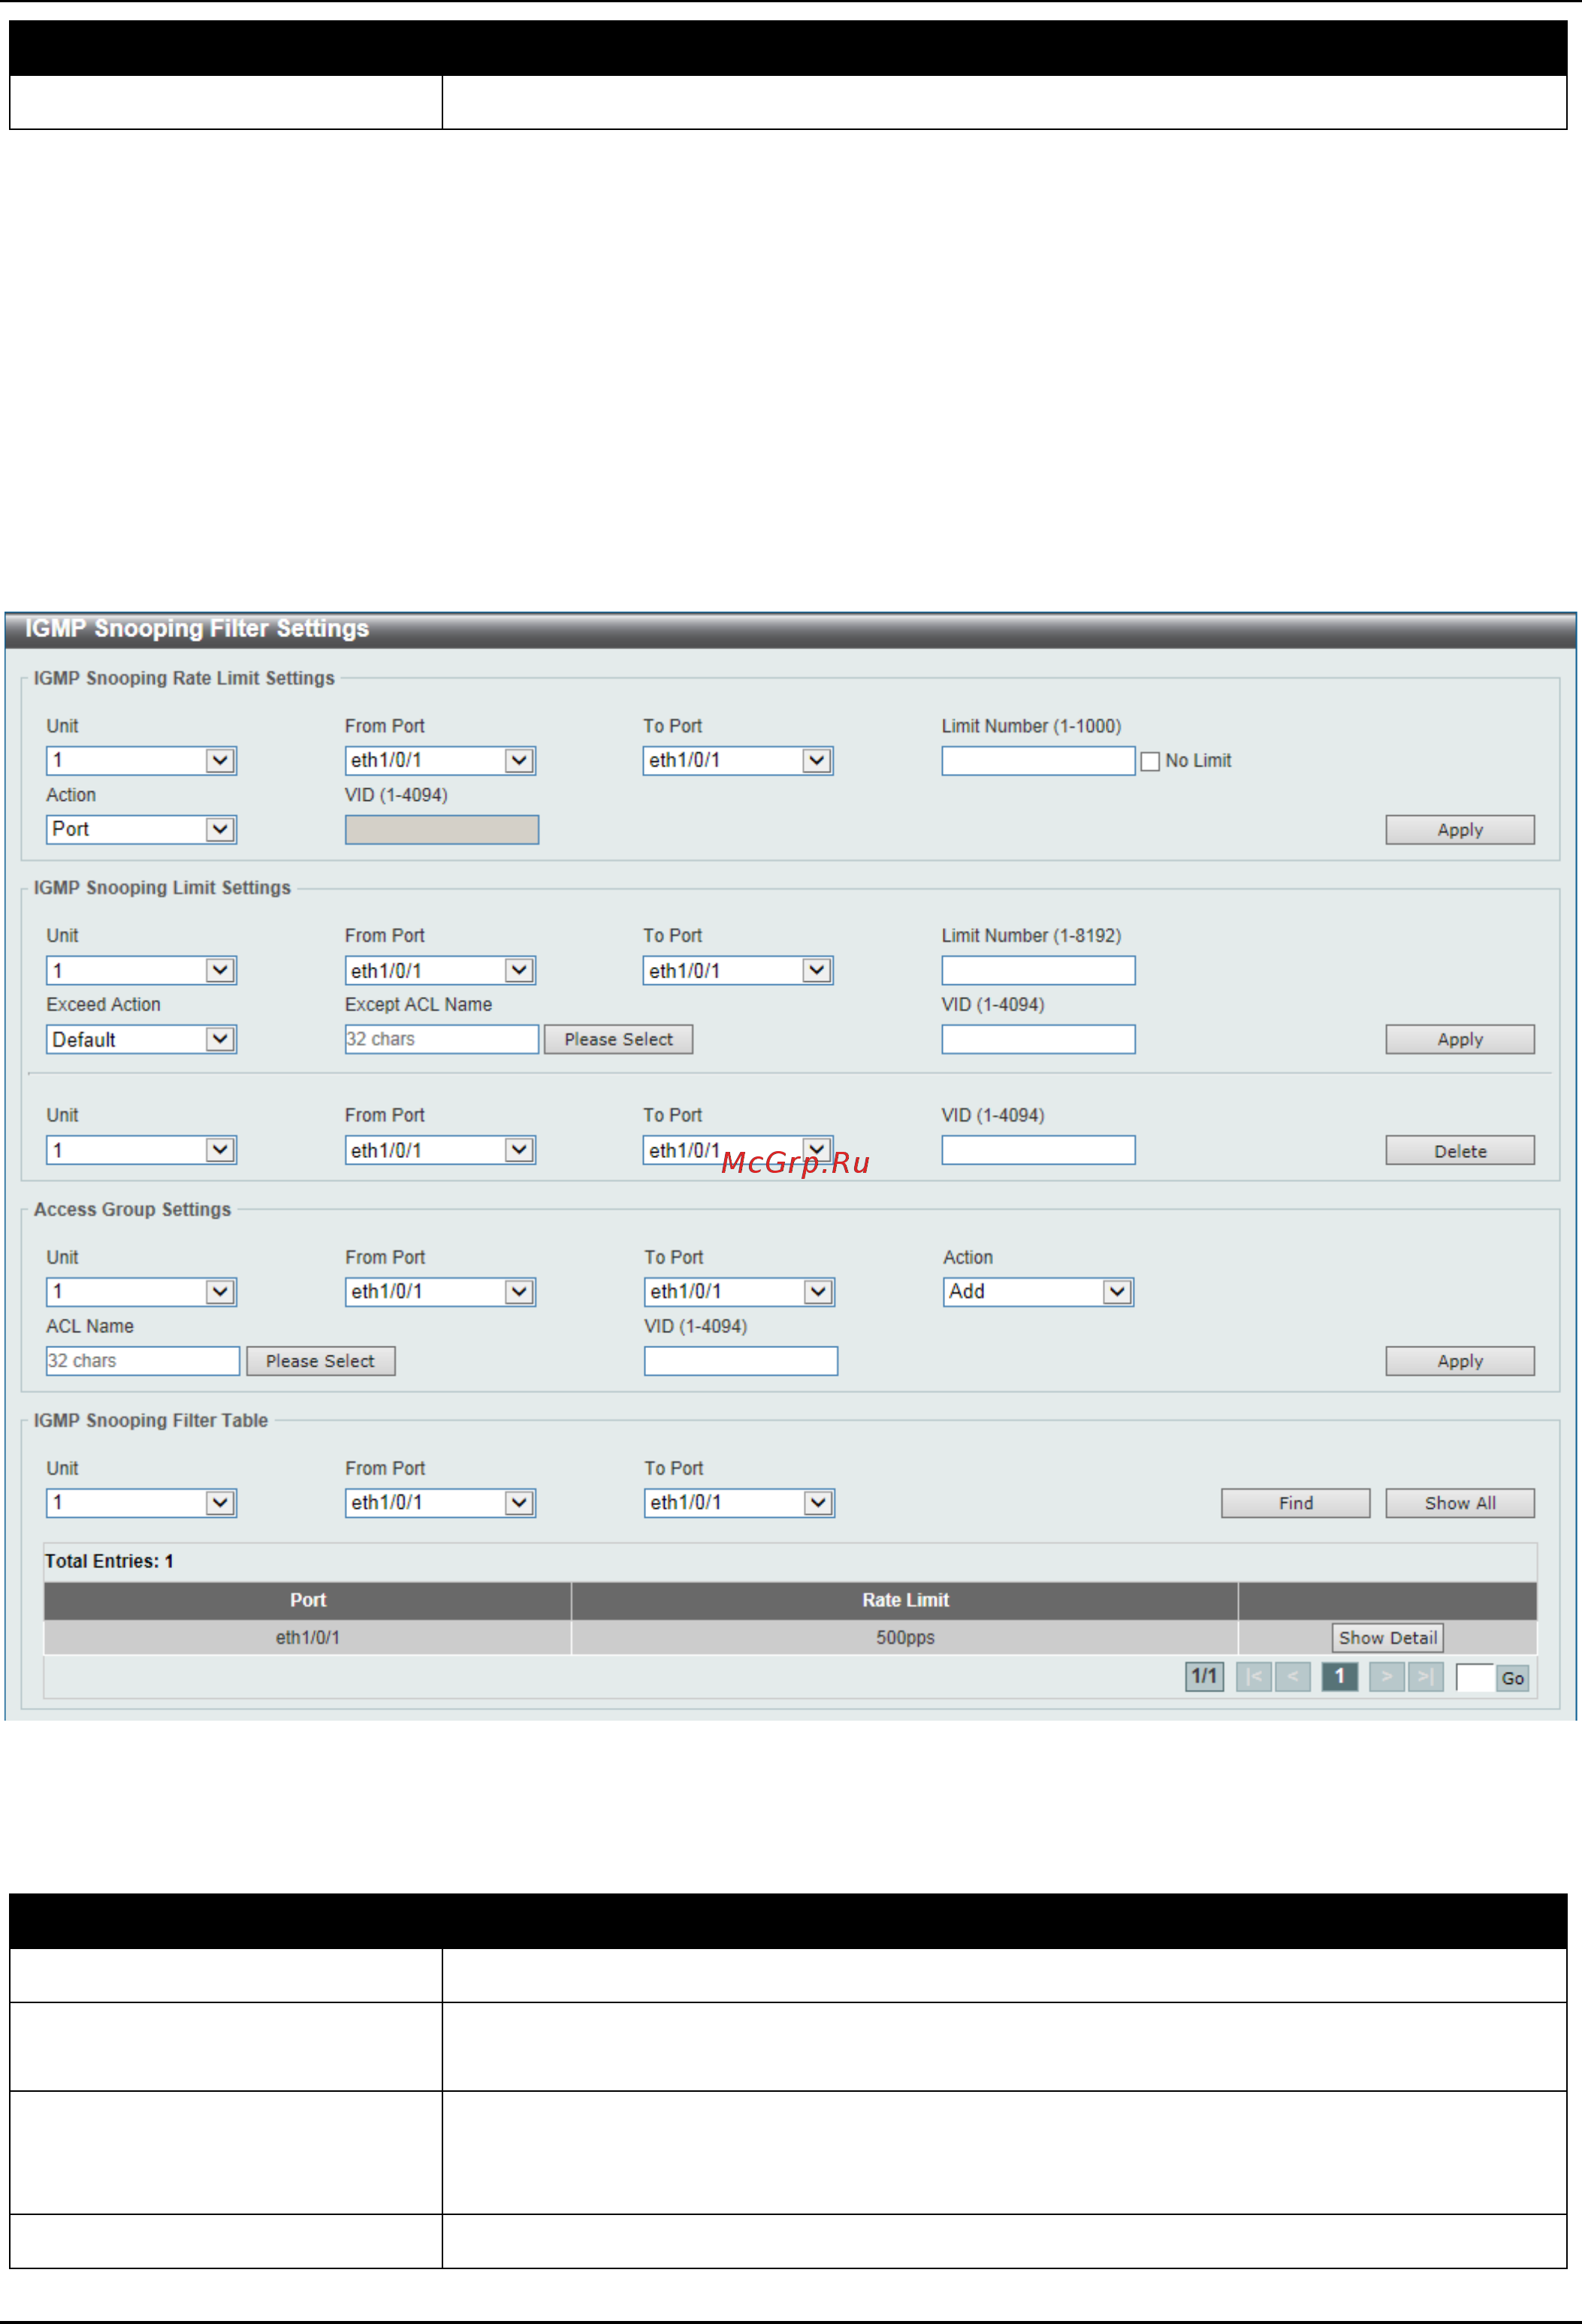Viewport: 1582px width, 2324px height.
Task: Click the Find button
Action: pos(1296,1503)
